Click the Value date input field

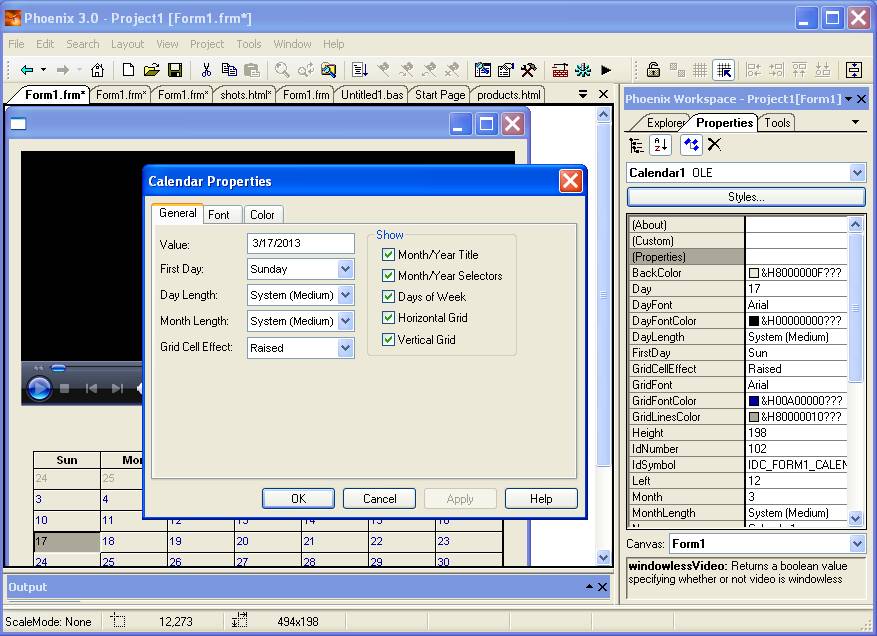tap(300, 243)
